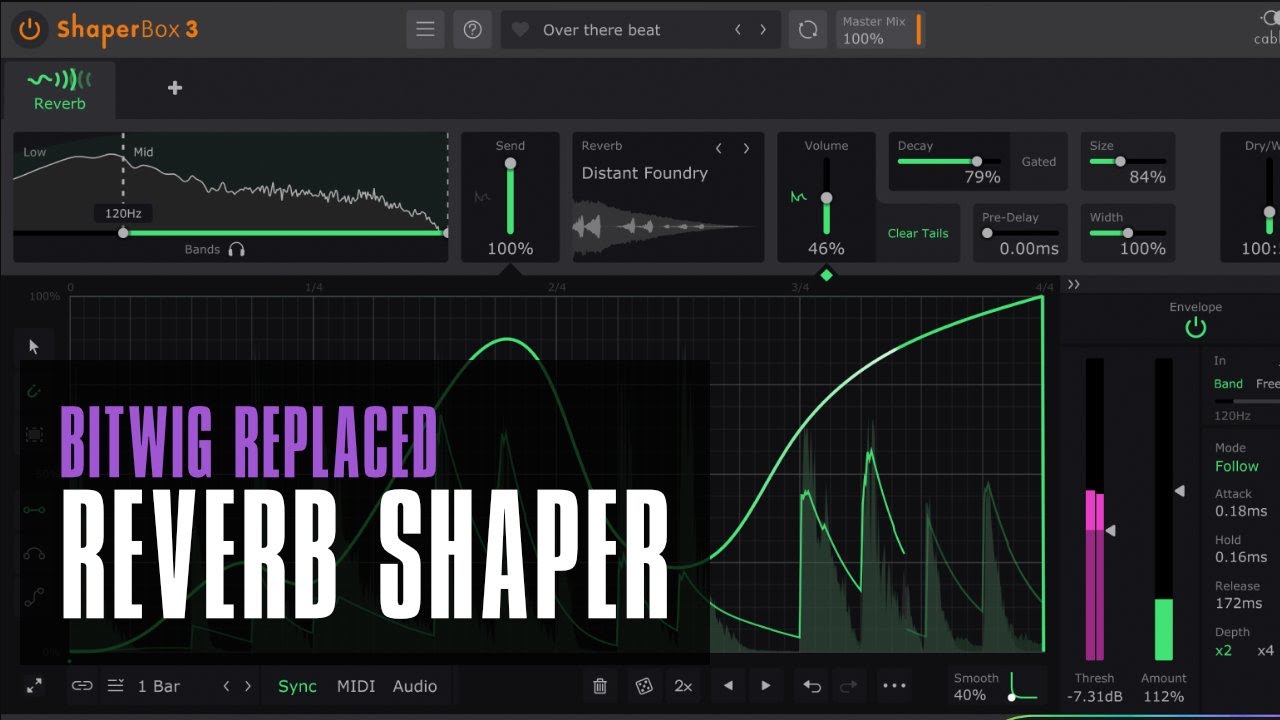Click the Thresh meter arrow handle

click(x=1110, y=530)
